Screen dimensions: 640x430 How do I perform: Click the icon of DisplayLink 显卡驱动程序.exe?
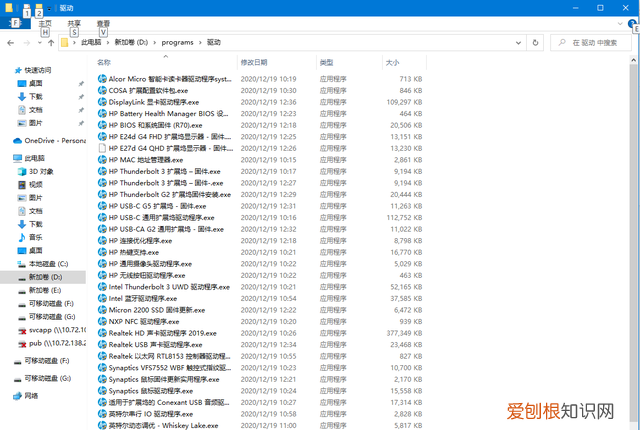[x=102, y=102]
